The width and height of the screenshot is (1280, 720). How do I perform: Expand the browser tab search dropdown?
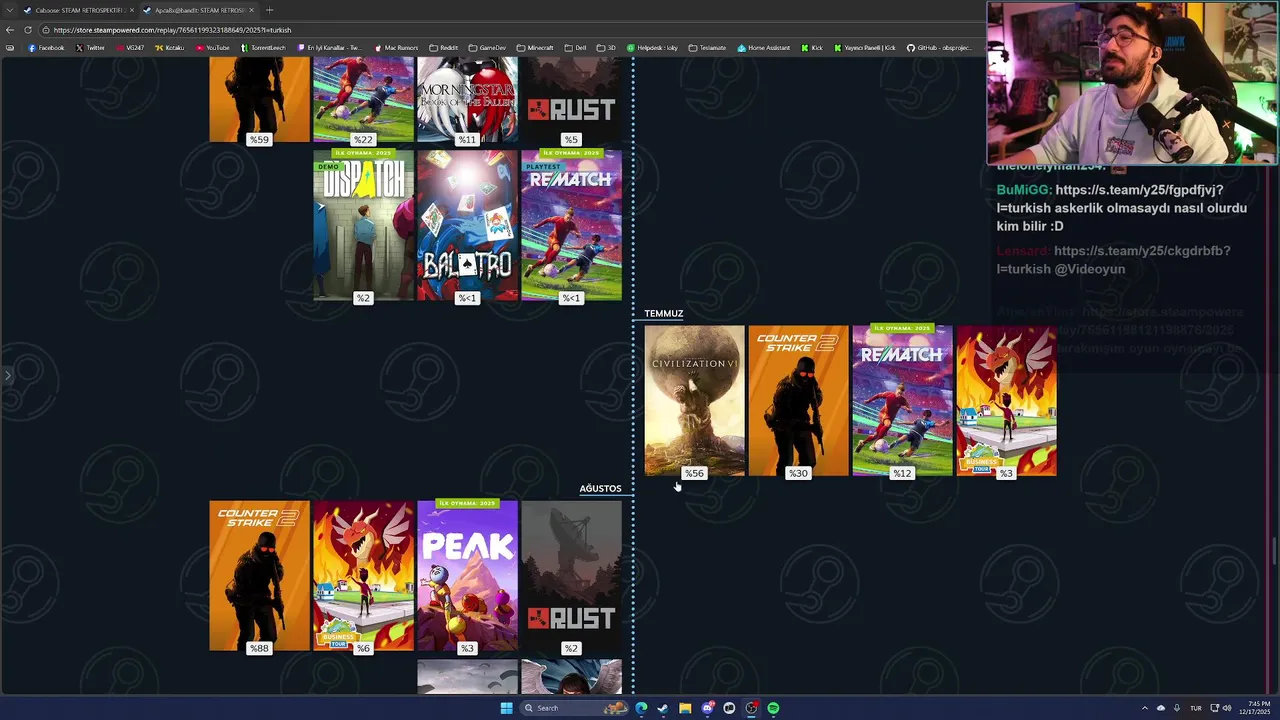[9, 10]
